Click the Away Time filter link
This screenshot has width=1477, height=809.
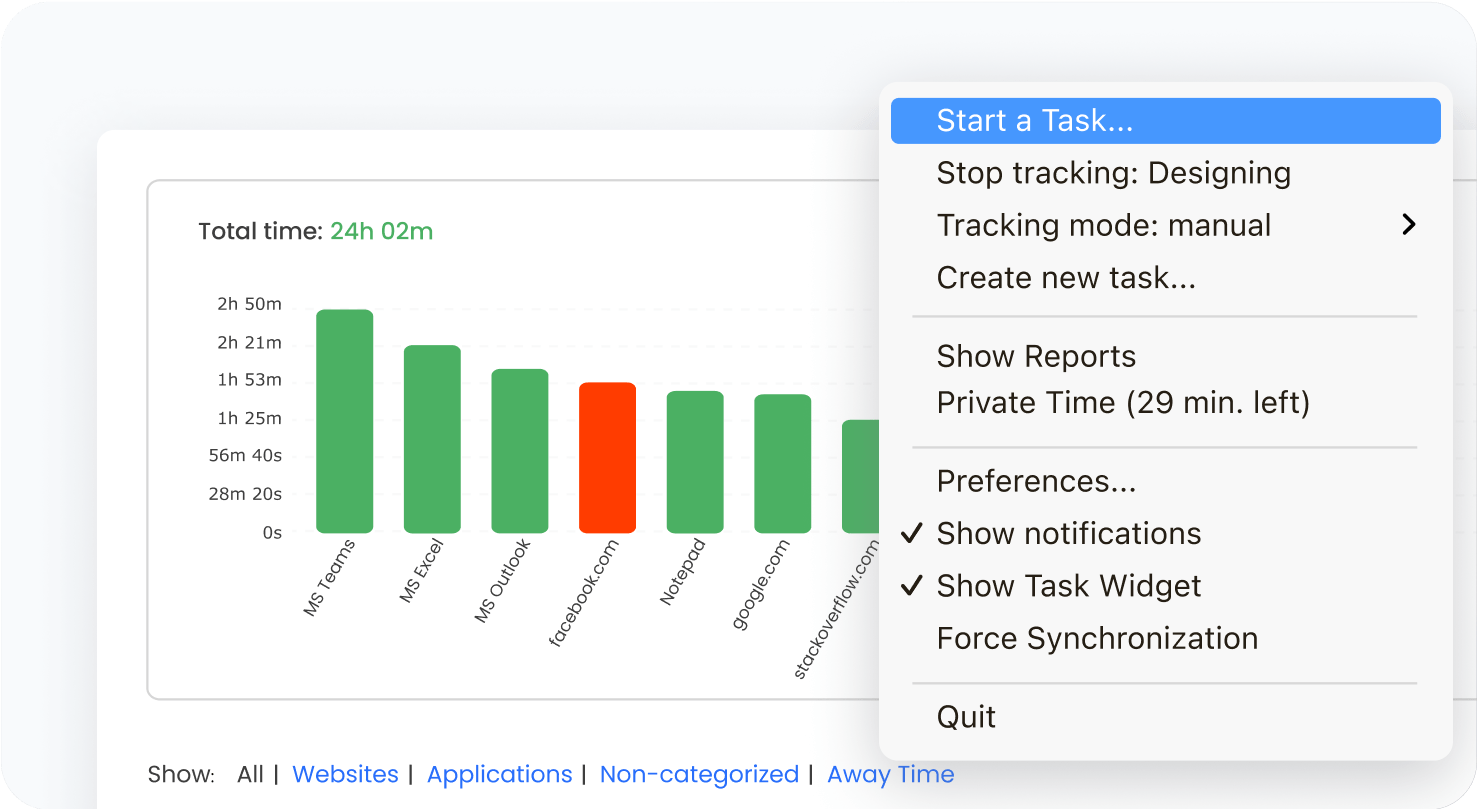click(890, 774)
